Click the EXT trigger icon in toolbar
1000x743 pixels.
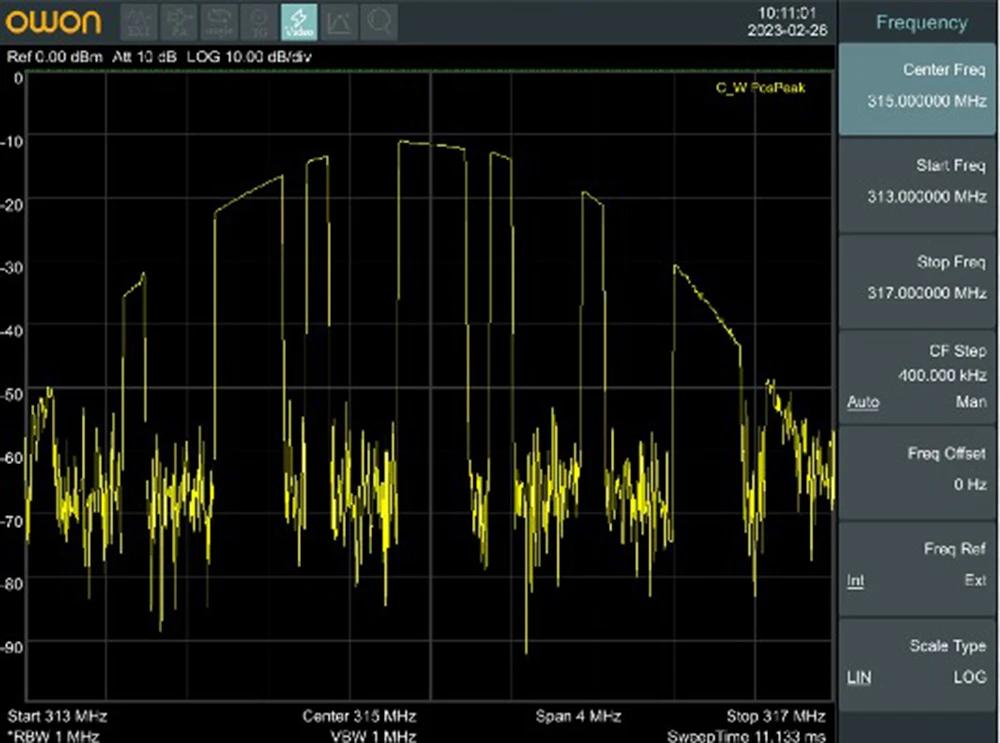pos(139,21)
